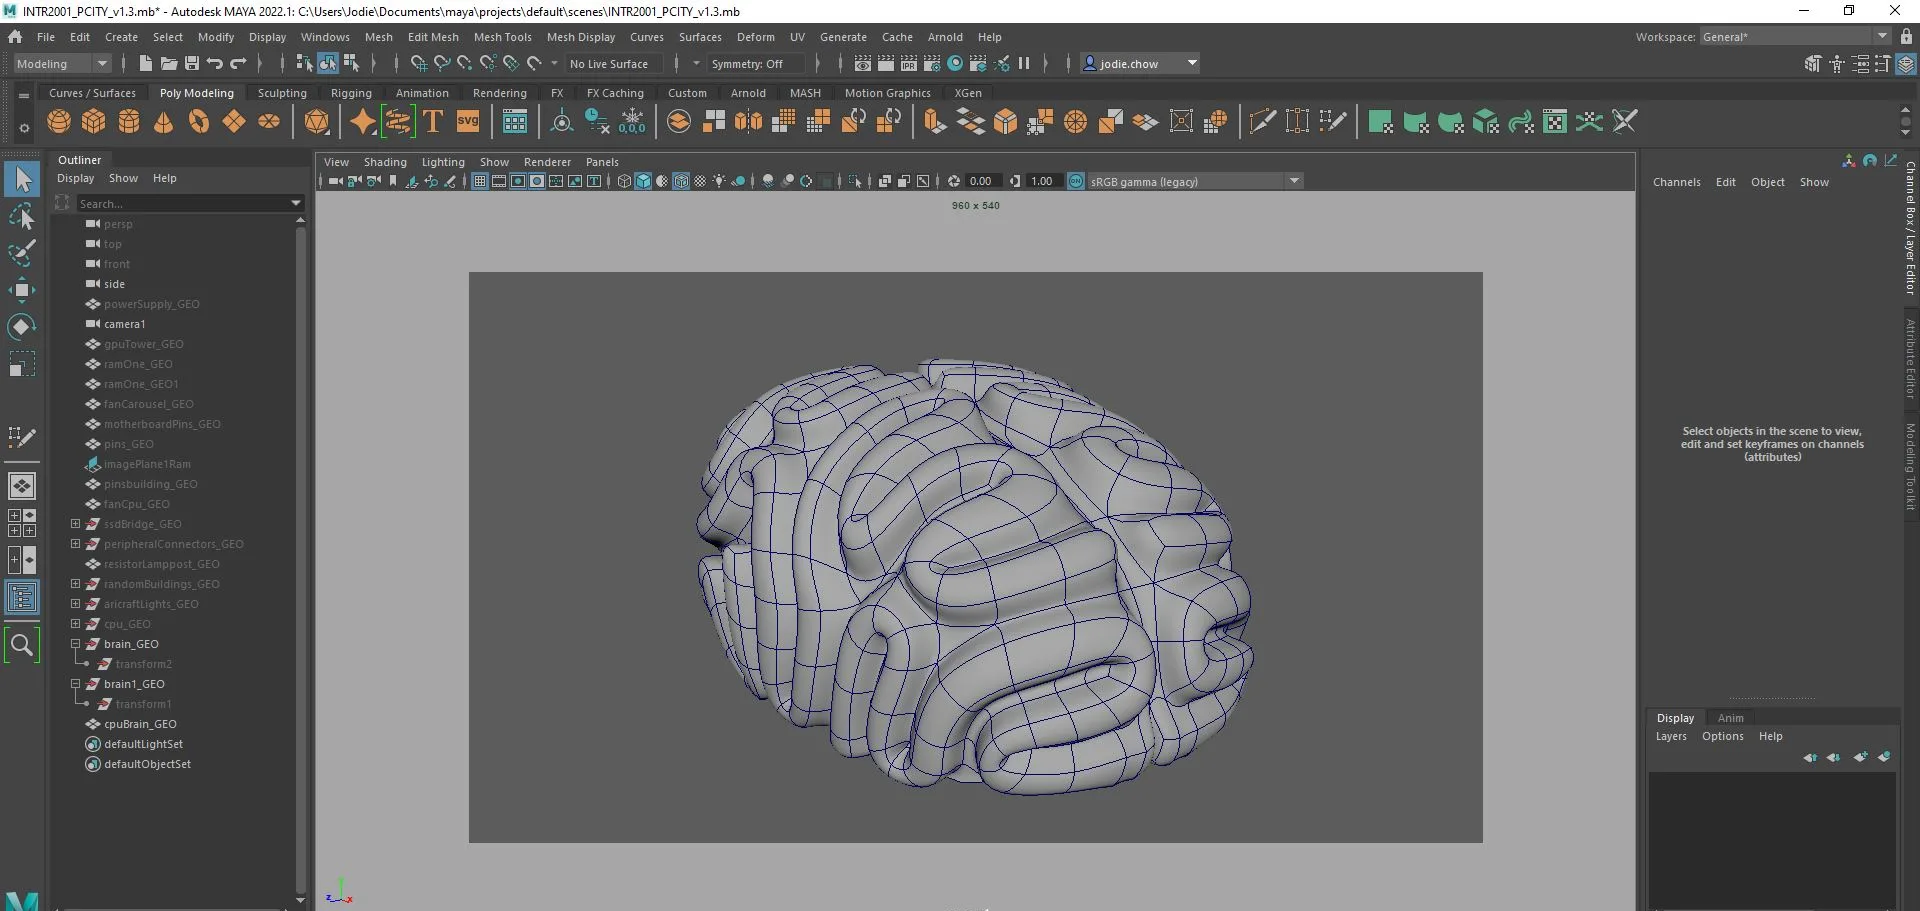Switch to the Sculpting shelf tab
The height and width of the screenshot is (911, 1920).
tap(282, 93)
